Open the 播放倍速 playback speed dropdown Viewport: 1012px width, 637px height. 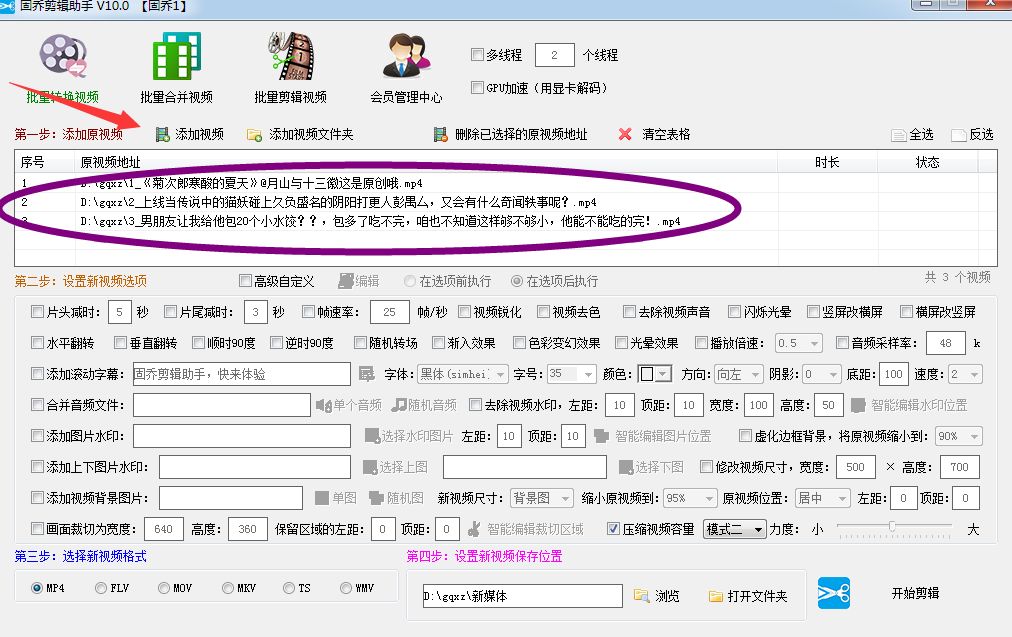pyautogui.click(x=797, y=342)
